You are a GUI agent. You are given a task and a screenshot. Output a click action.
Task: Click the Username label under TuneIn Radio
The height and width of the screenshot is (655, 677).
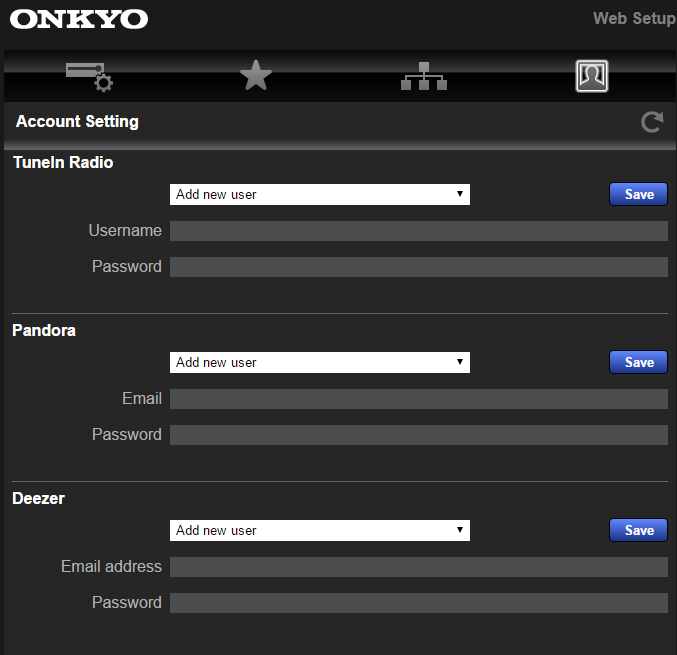125,231
